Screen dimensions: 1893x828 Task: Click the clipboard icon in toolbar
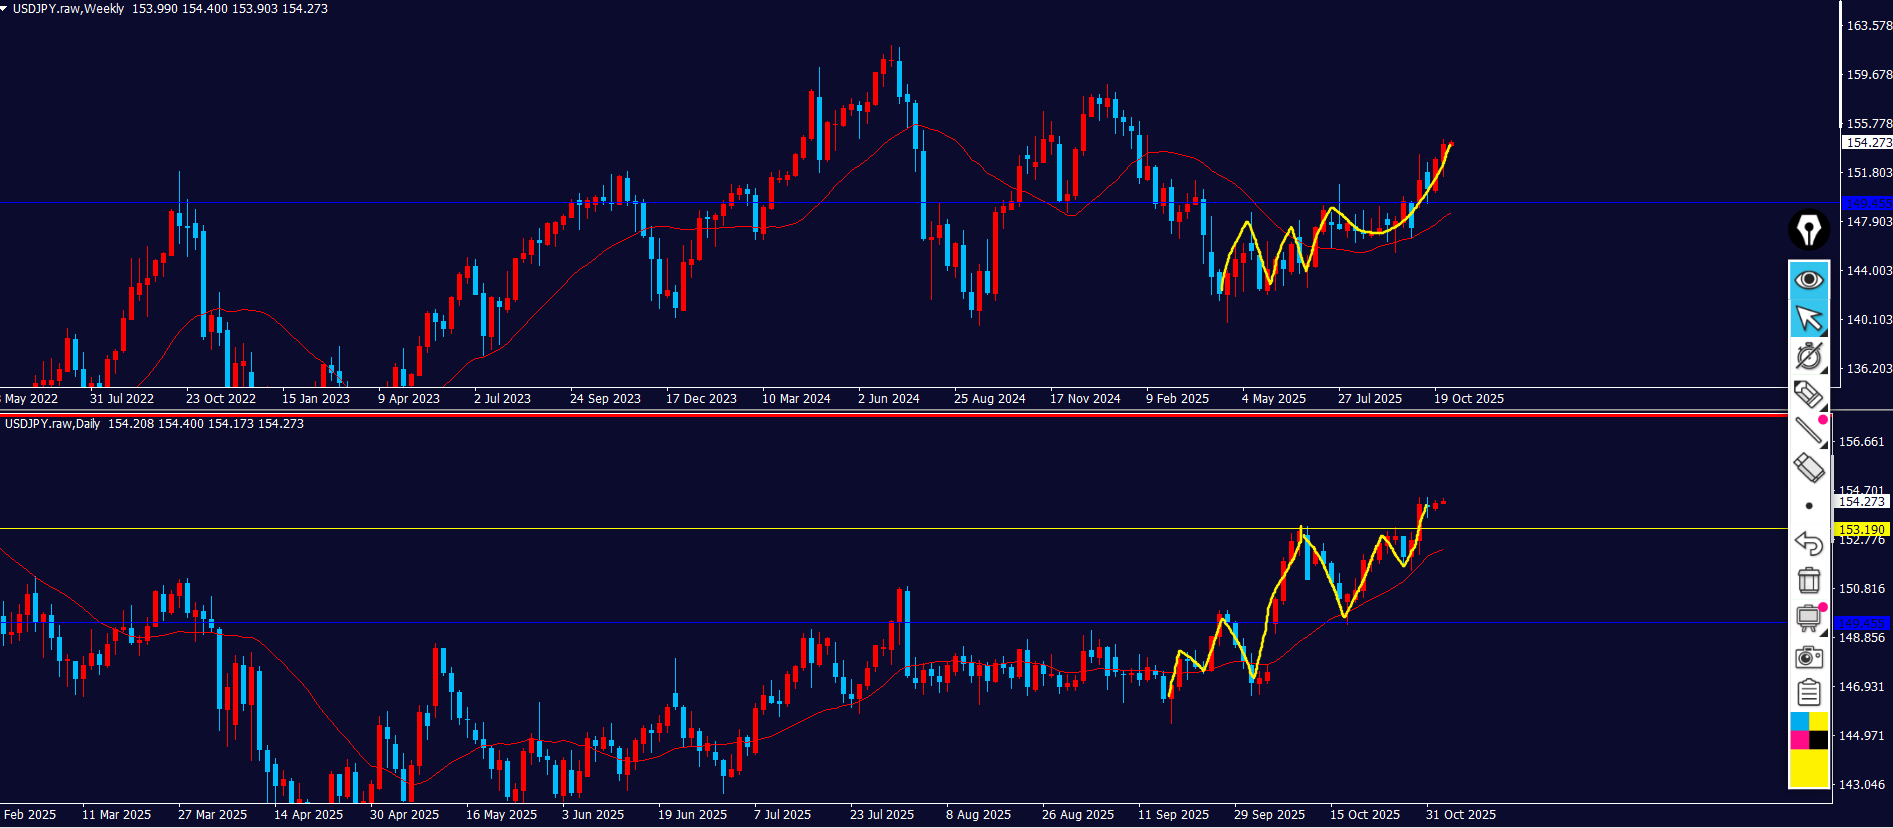point(1808,692)
